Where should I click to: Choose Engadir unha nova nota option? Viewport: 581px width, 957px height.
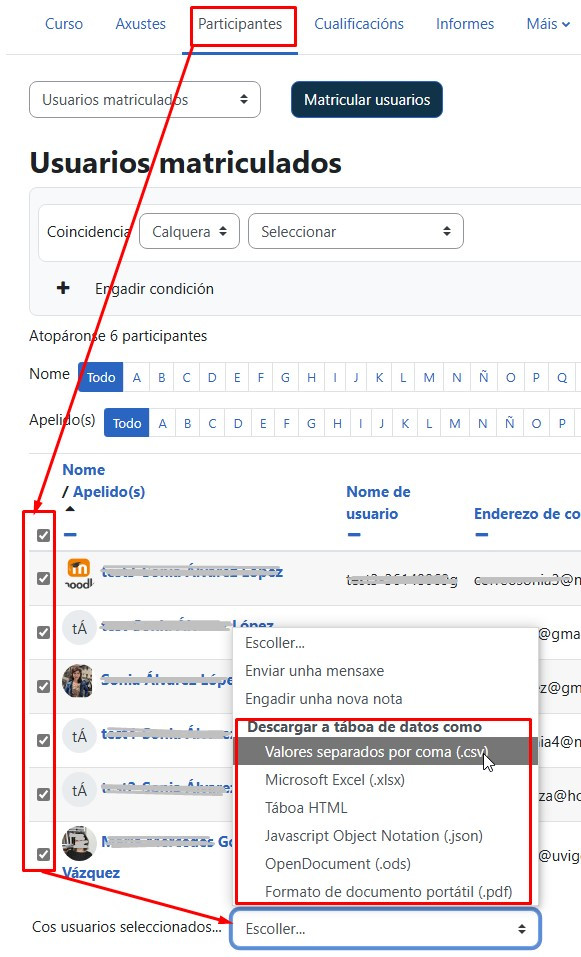[x=386, y=699]
